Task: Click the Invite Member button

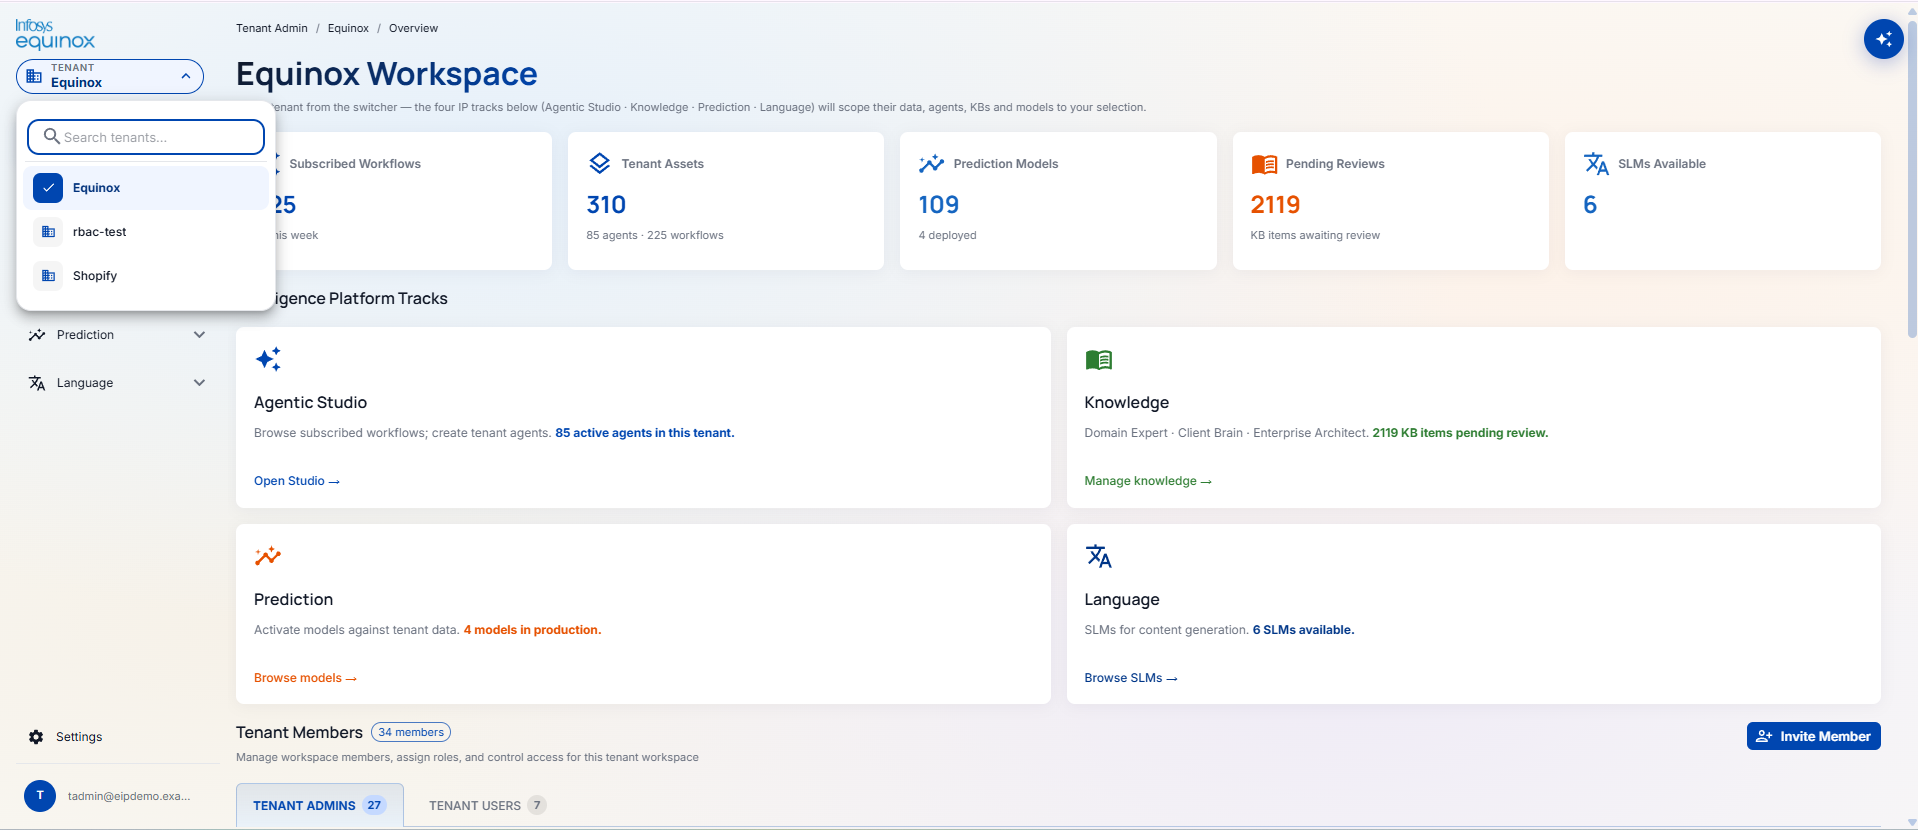Action: [x=1813, y=736]
